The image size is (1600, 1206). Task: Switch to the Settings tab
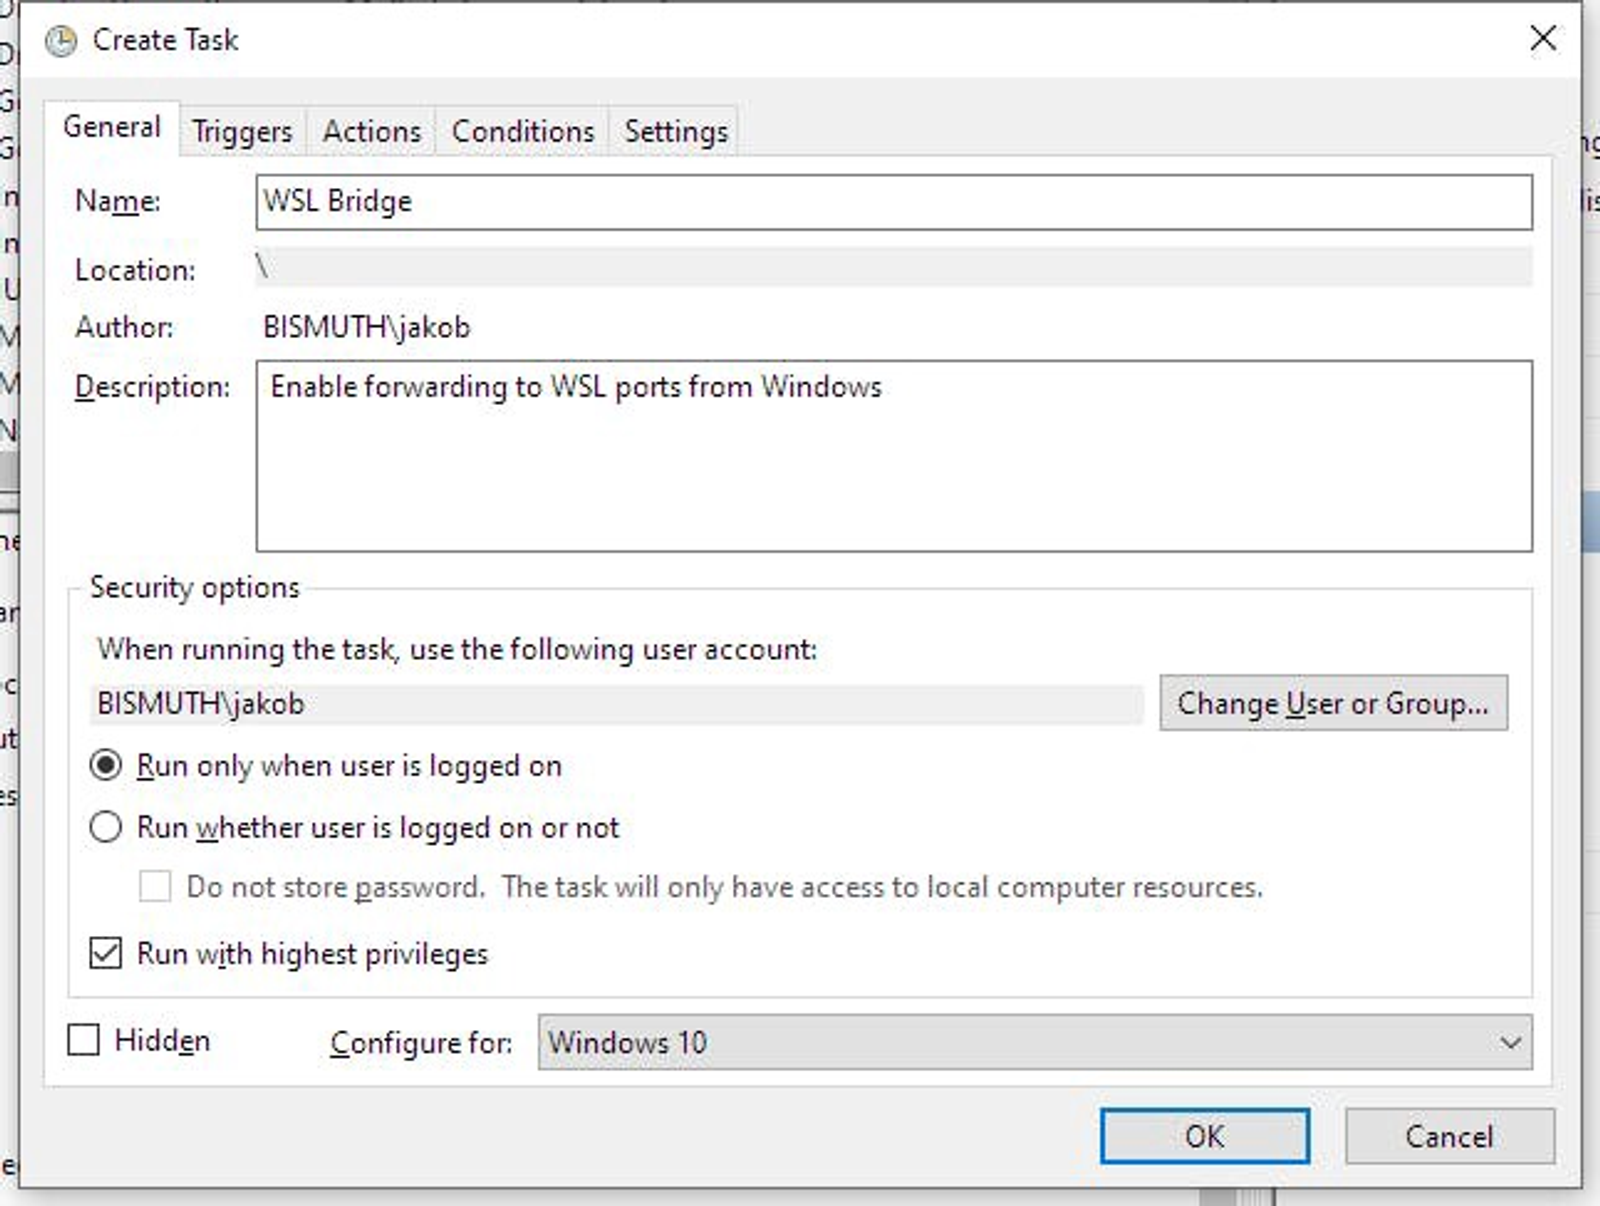point(676,131)
